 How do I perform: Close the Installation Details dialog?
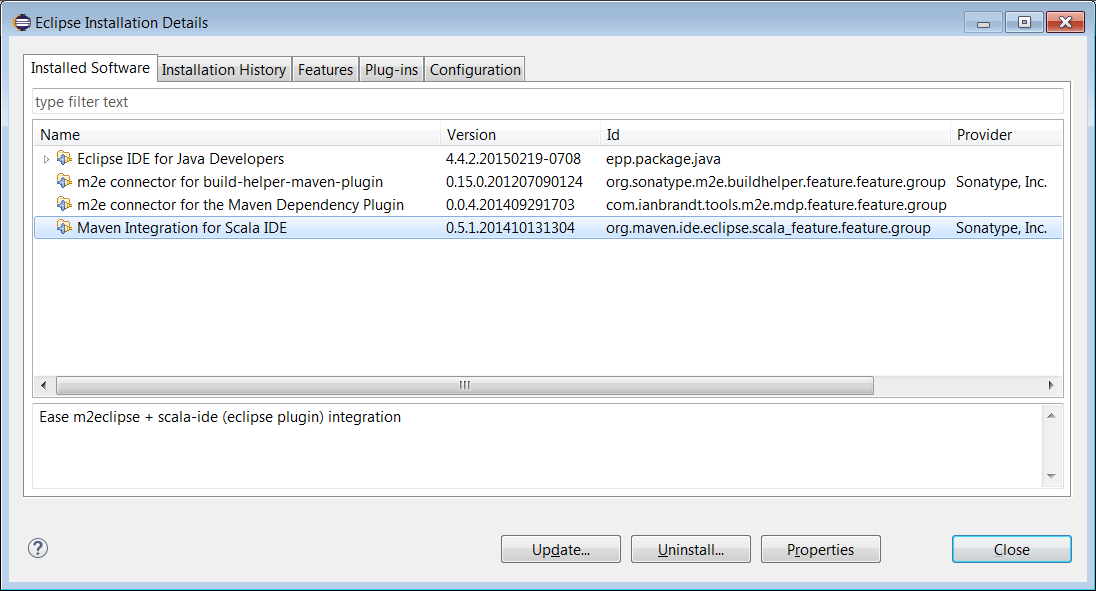pos(1011,549)
